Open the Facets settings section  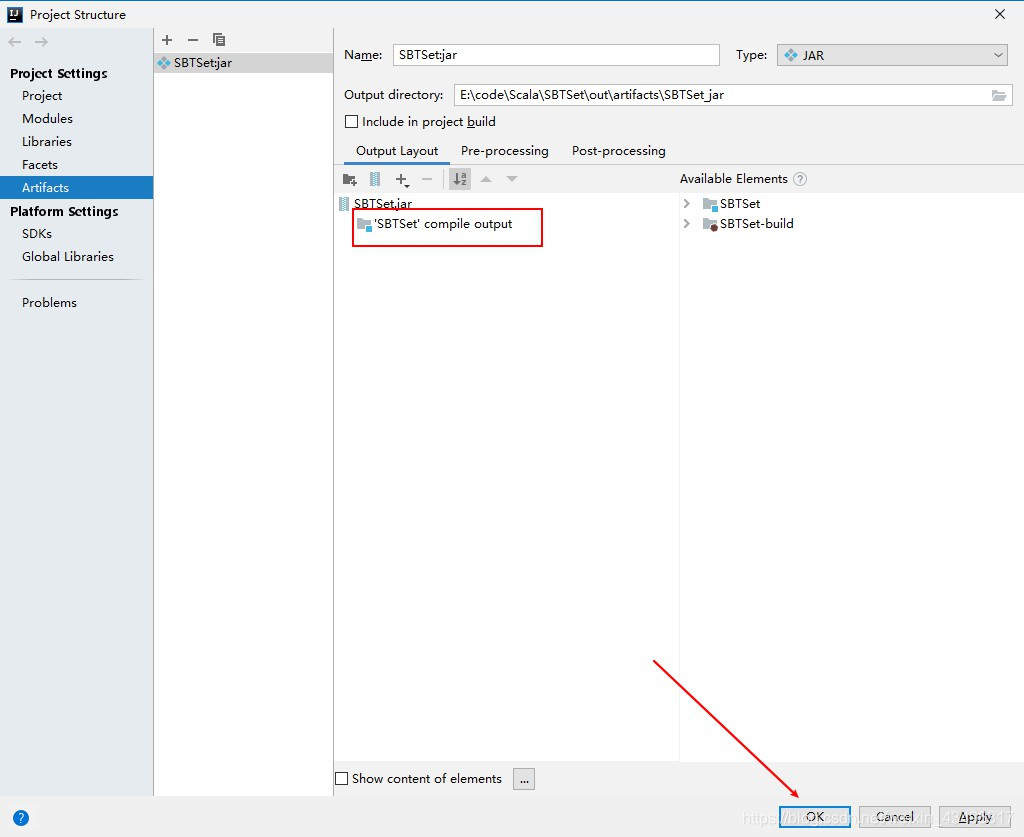coord(40,165)
